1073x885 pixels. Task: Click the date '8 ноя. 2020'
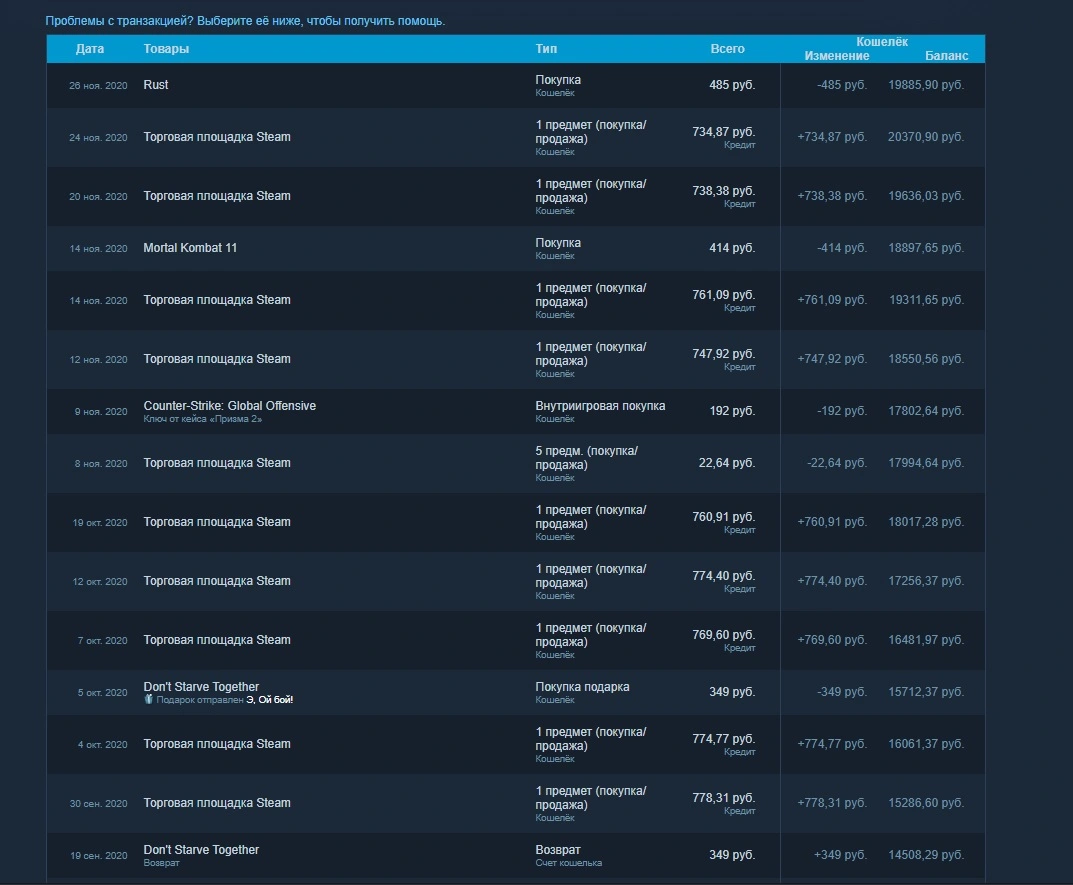pos(101,463)
